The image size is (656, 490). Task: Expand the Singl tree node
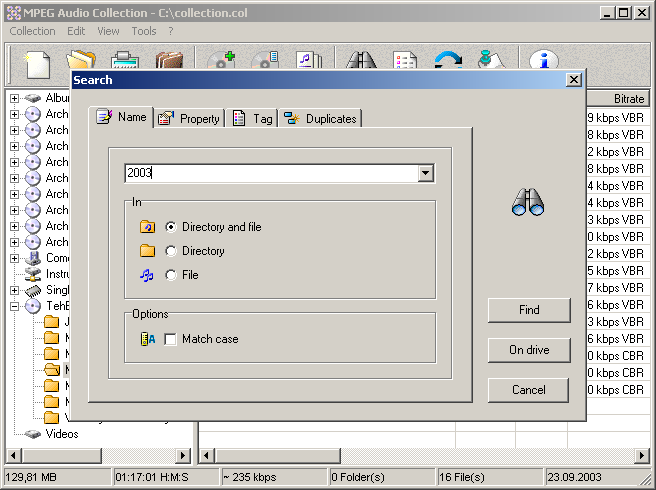click(x=15, y=290)
